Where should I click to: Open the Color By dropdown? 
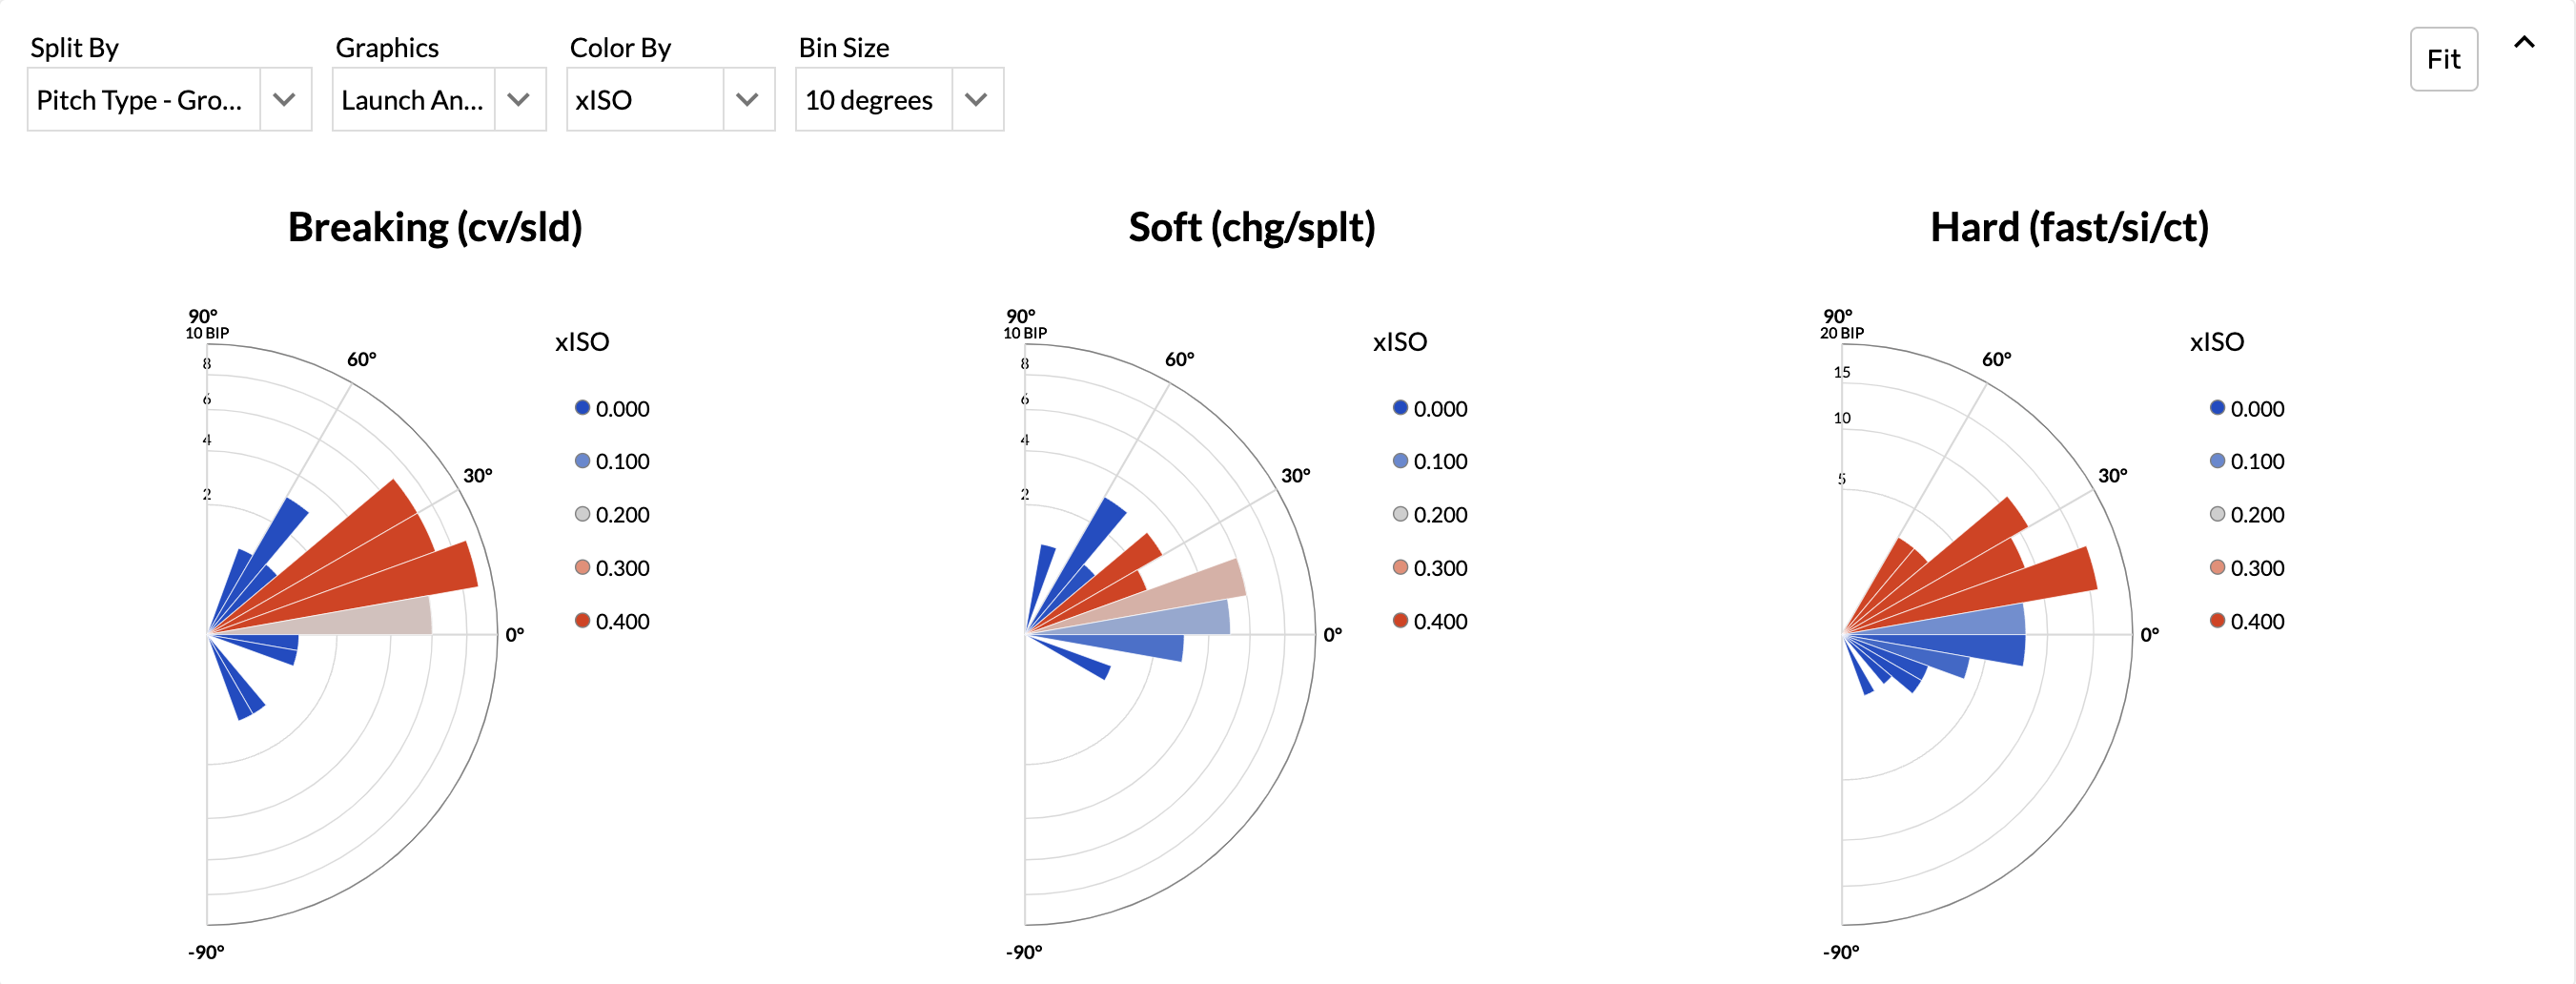pyautogui.click(x=748, y=99)
